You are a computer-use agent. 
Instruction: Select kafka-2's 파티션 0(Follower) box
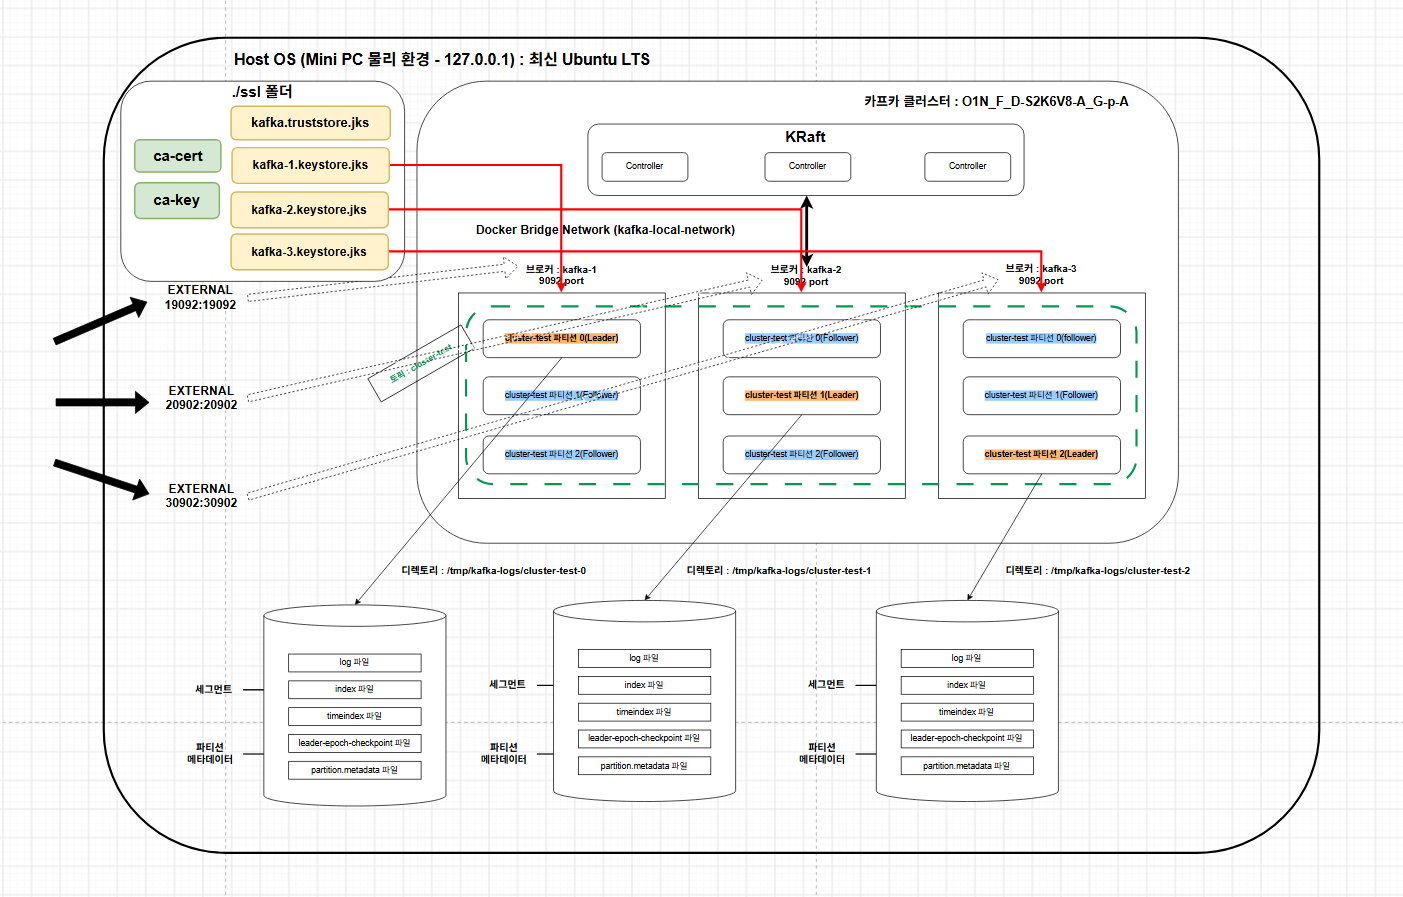801,338
